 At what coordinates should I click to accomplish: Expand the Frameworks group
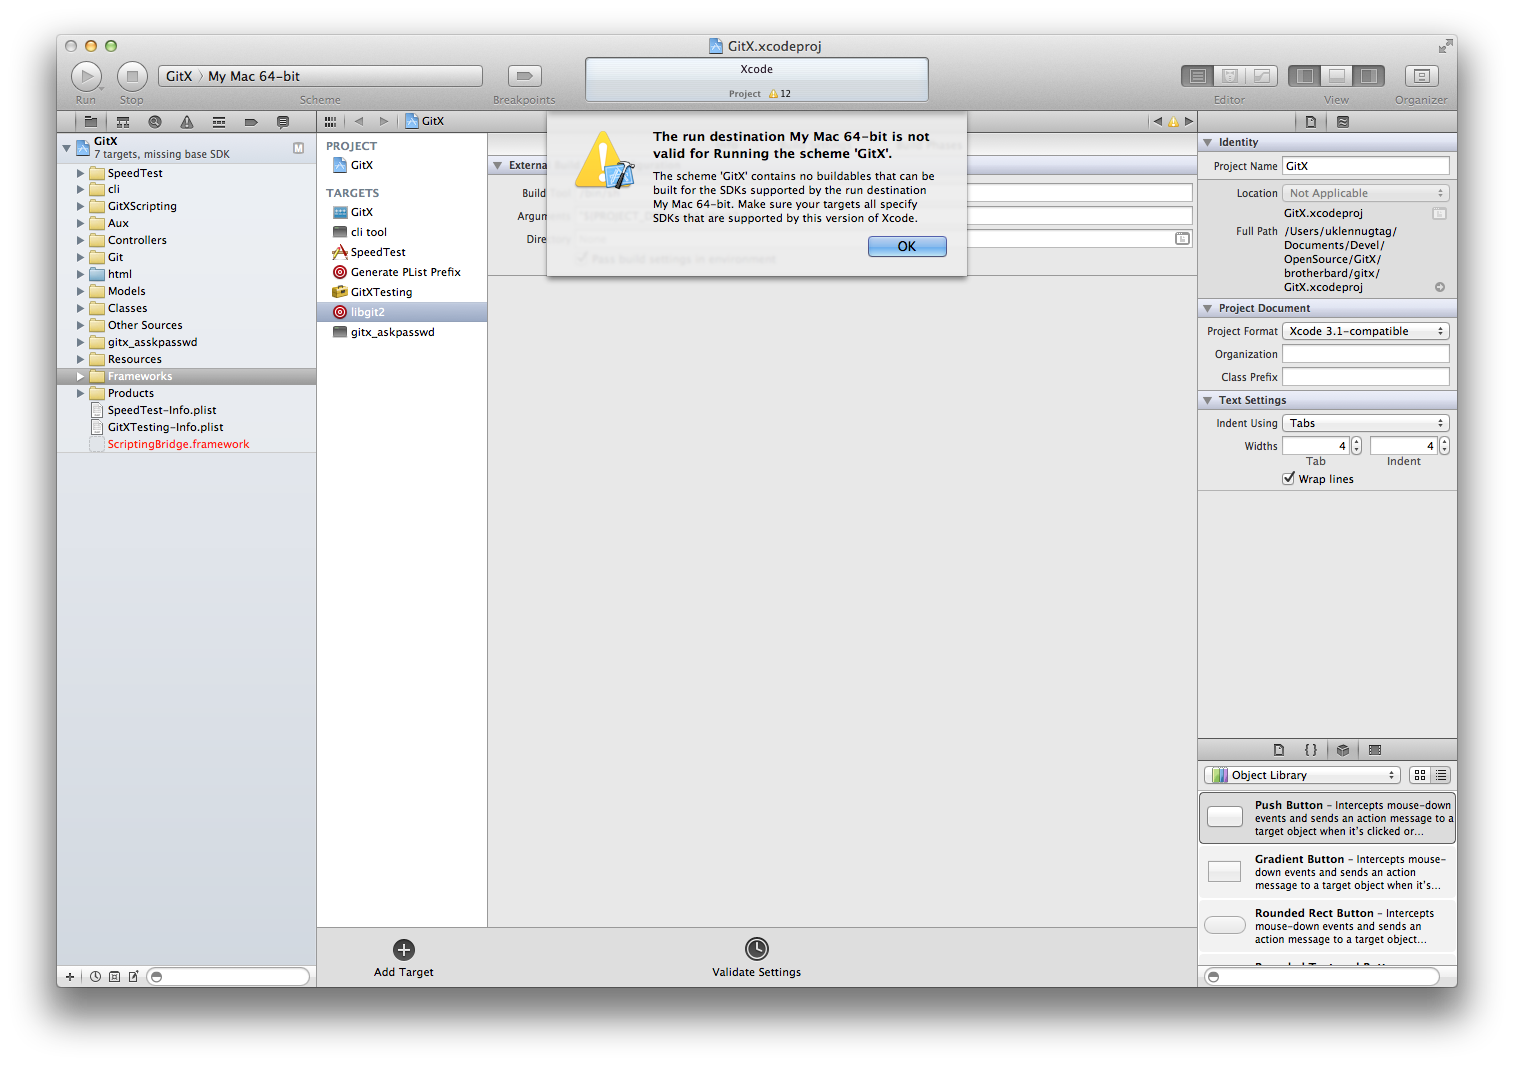click(81, 377)
